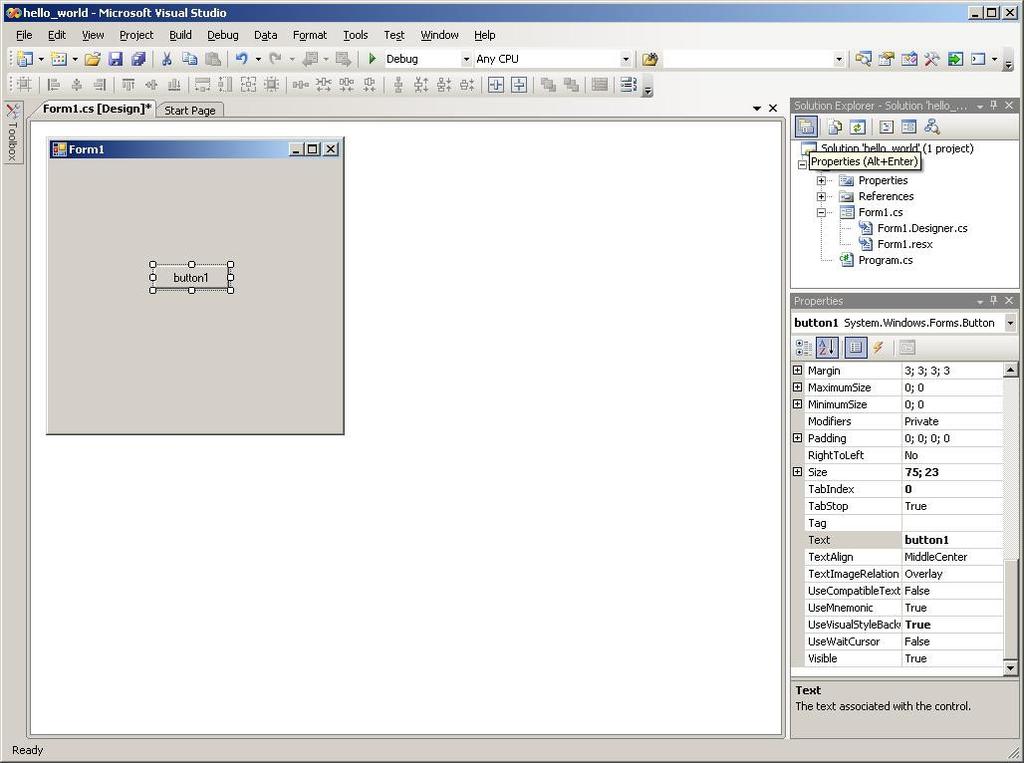
Task: Expand the Size property
Action: click(797, 472)
